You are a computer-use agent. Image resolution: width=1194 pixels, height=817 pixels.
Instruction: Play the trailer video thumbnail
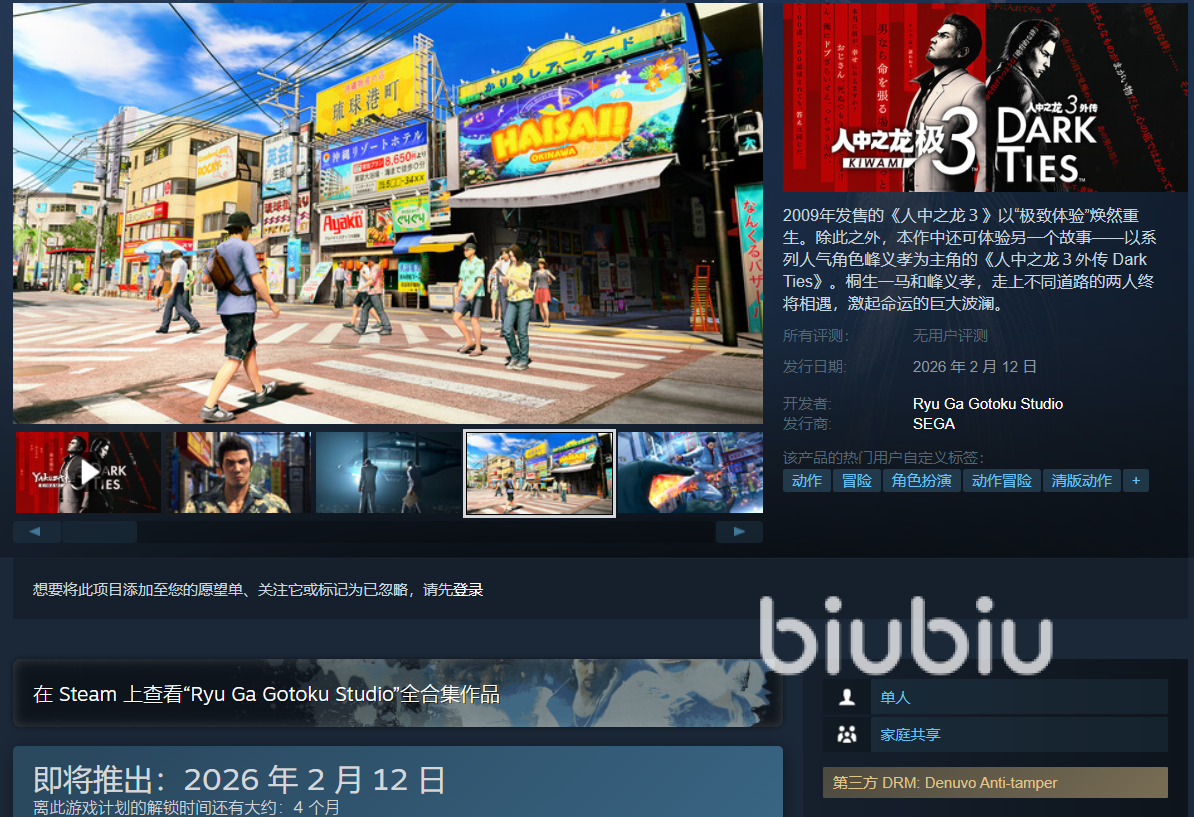pos(88,472)
